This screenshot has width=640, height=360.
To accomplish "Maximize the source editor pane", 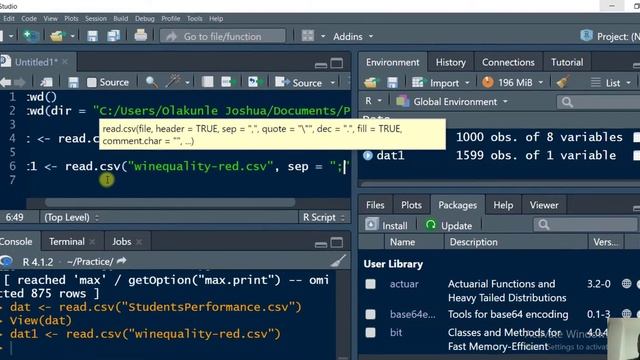I will [337, 63].
